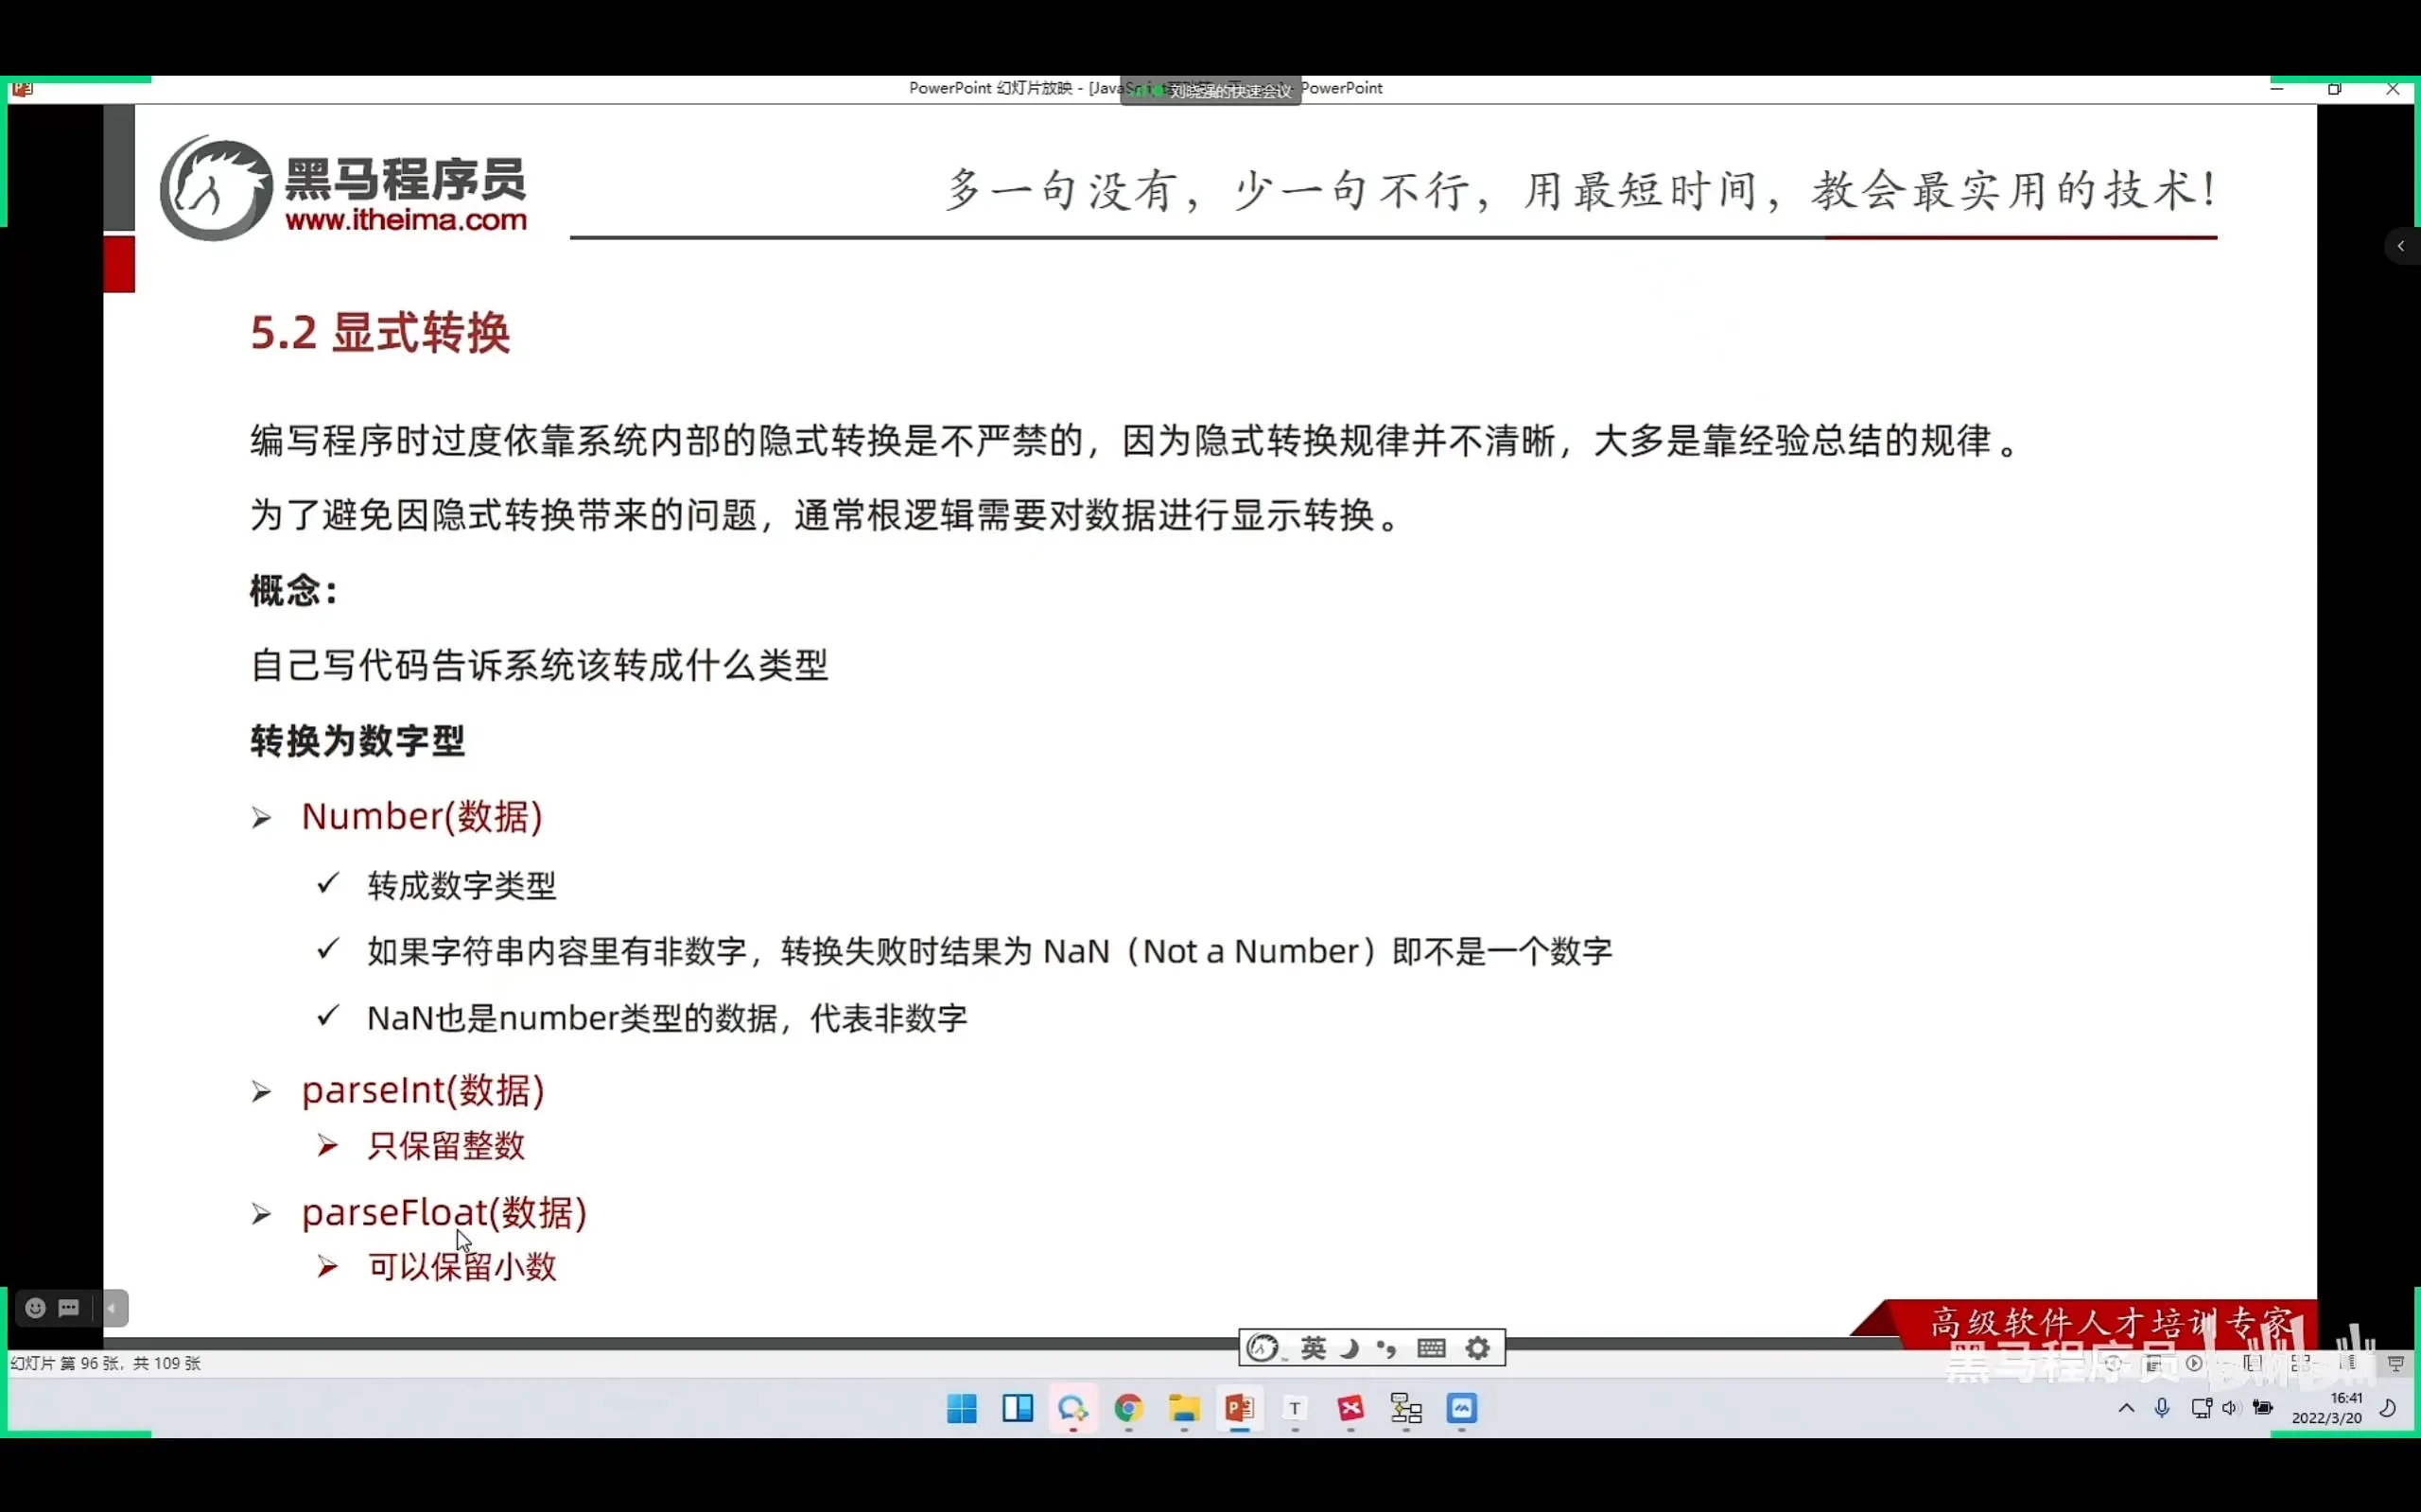Toggle IME punctuation mode icon
The height and width of the screenshot is (1512, 2421).
coord(1387,1348)
